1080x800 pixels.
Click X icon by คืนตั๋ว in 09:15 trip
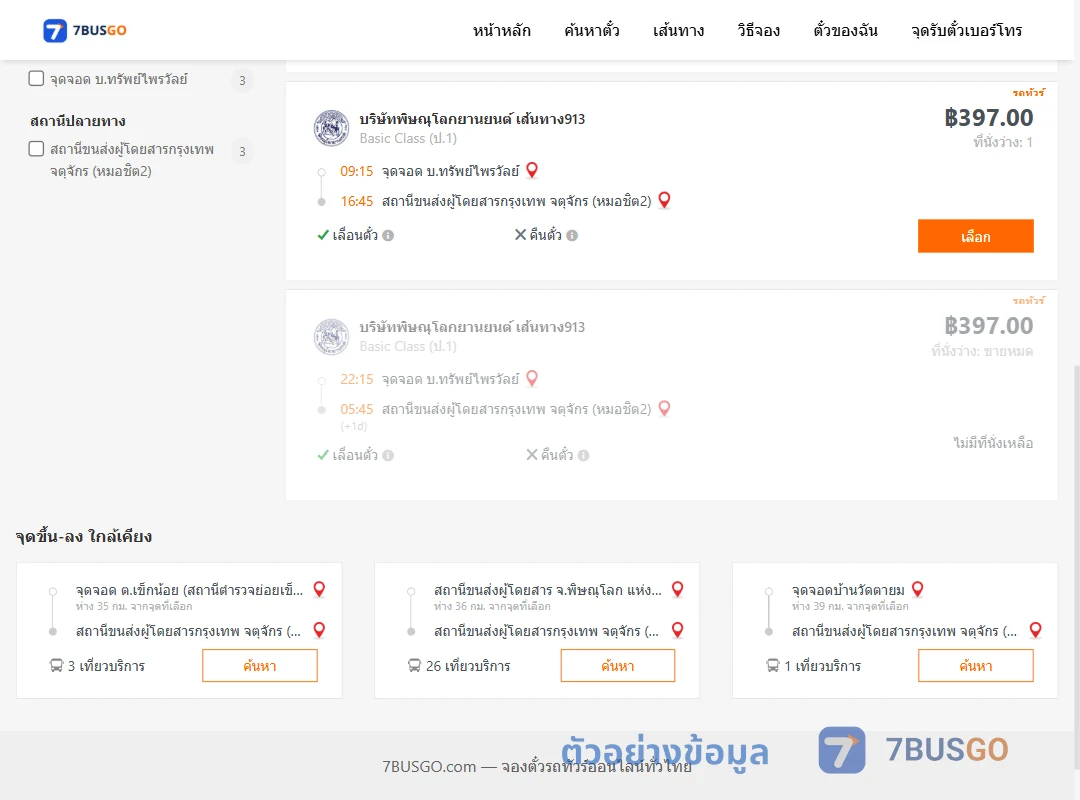[521, 235]
